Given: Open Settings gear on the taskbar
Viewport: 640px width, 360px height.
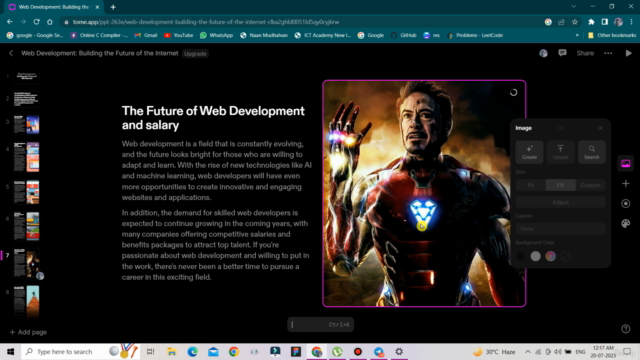Looking at the screenshot, I should [399, 351].
